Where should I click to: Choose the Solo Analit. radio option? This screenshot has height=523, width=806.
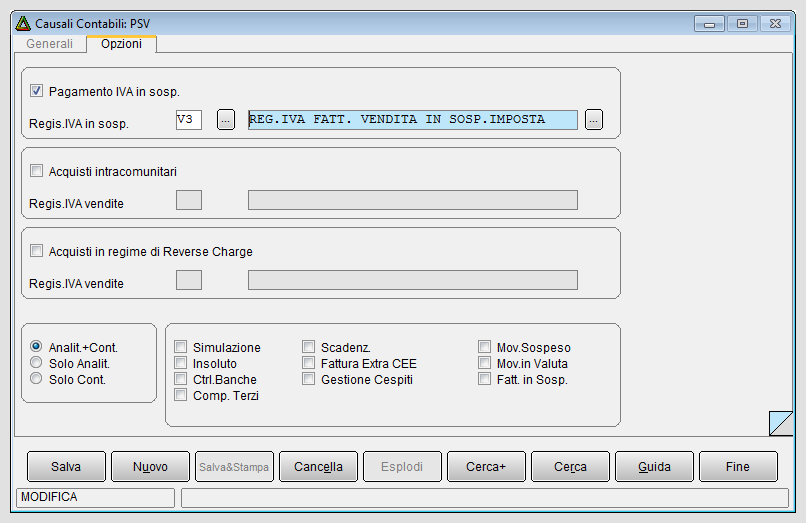click(36, 363)
